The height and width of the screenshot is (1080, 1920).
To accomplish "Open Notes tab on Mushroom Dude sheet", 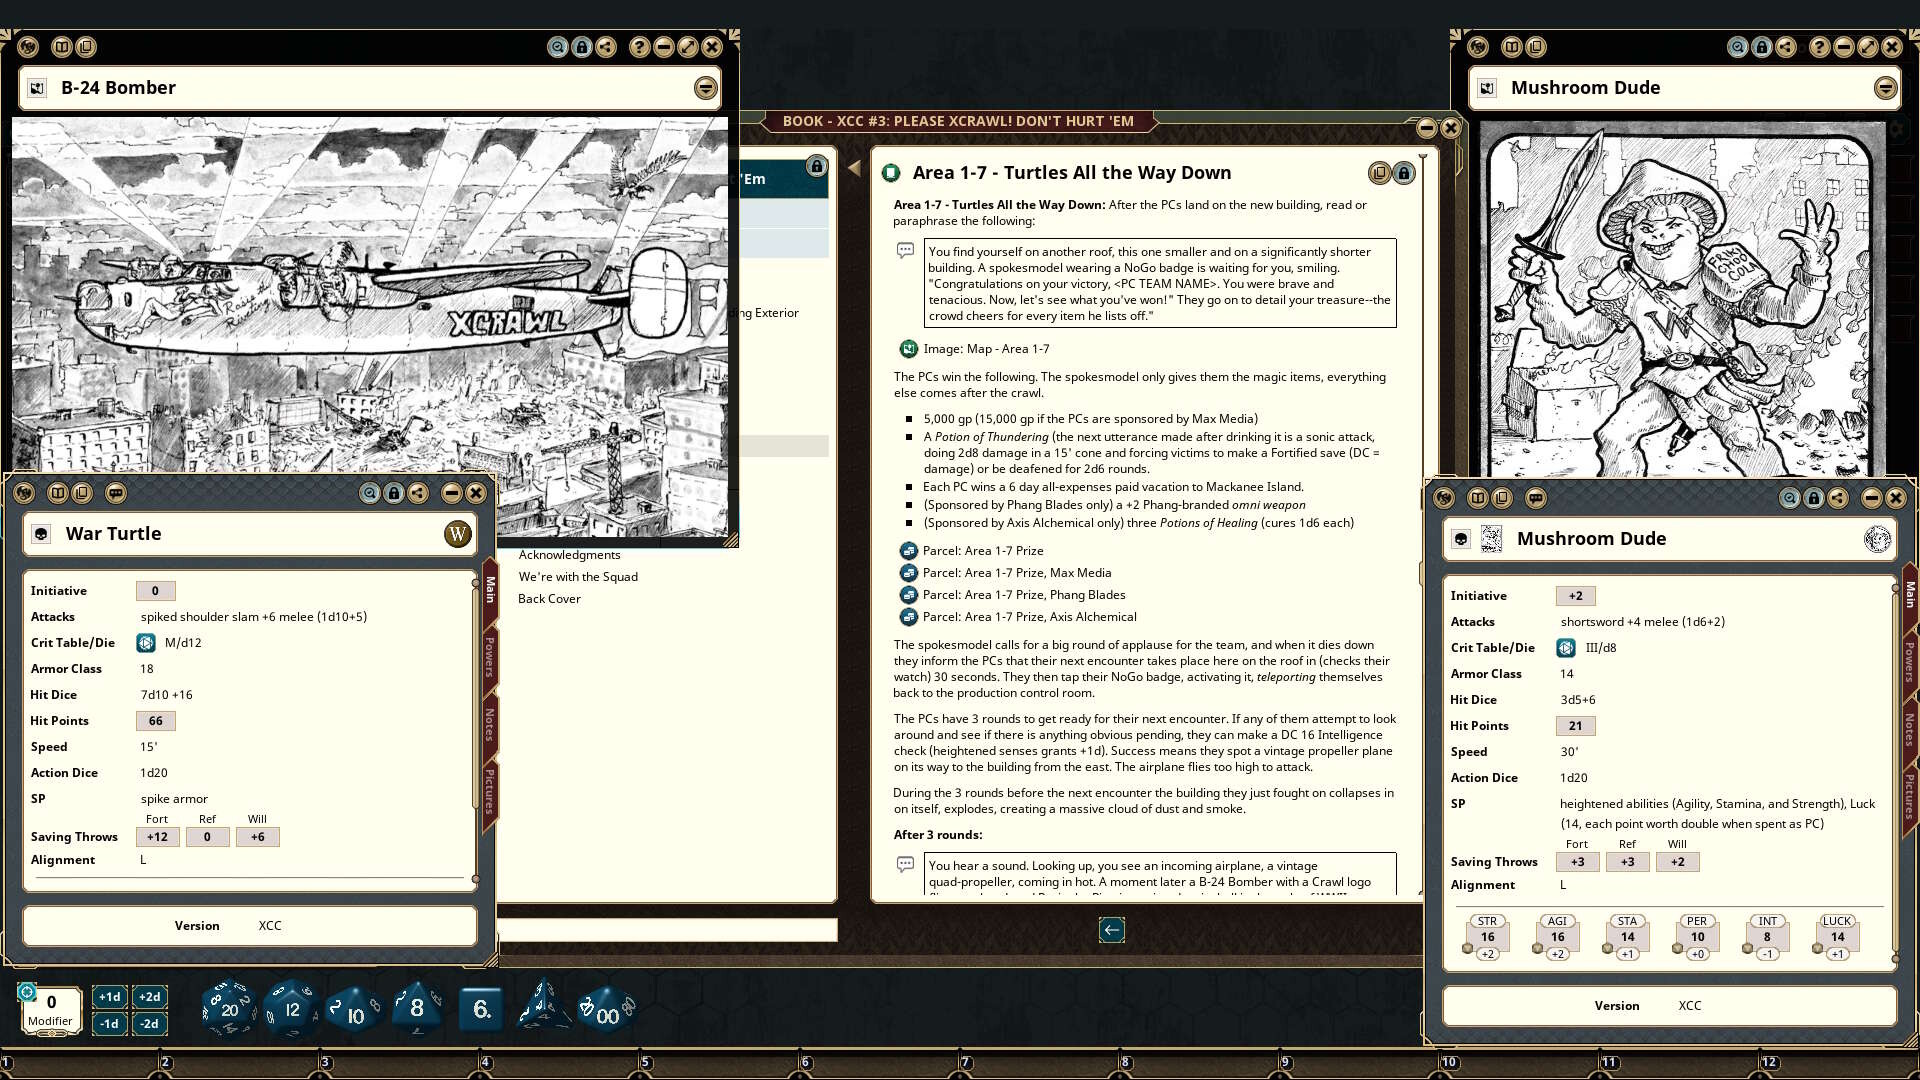I will pyautogui.click(x=1909, y=729).
